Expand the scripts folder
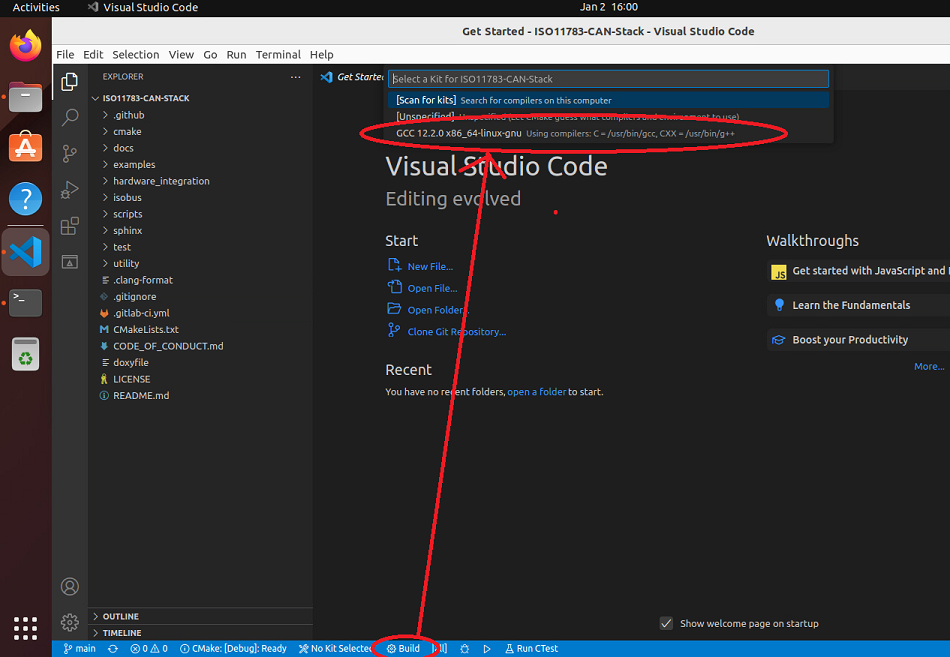The height and width of the screenshot is (657, 950). (x=128, y=214)
